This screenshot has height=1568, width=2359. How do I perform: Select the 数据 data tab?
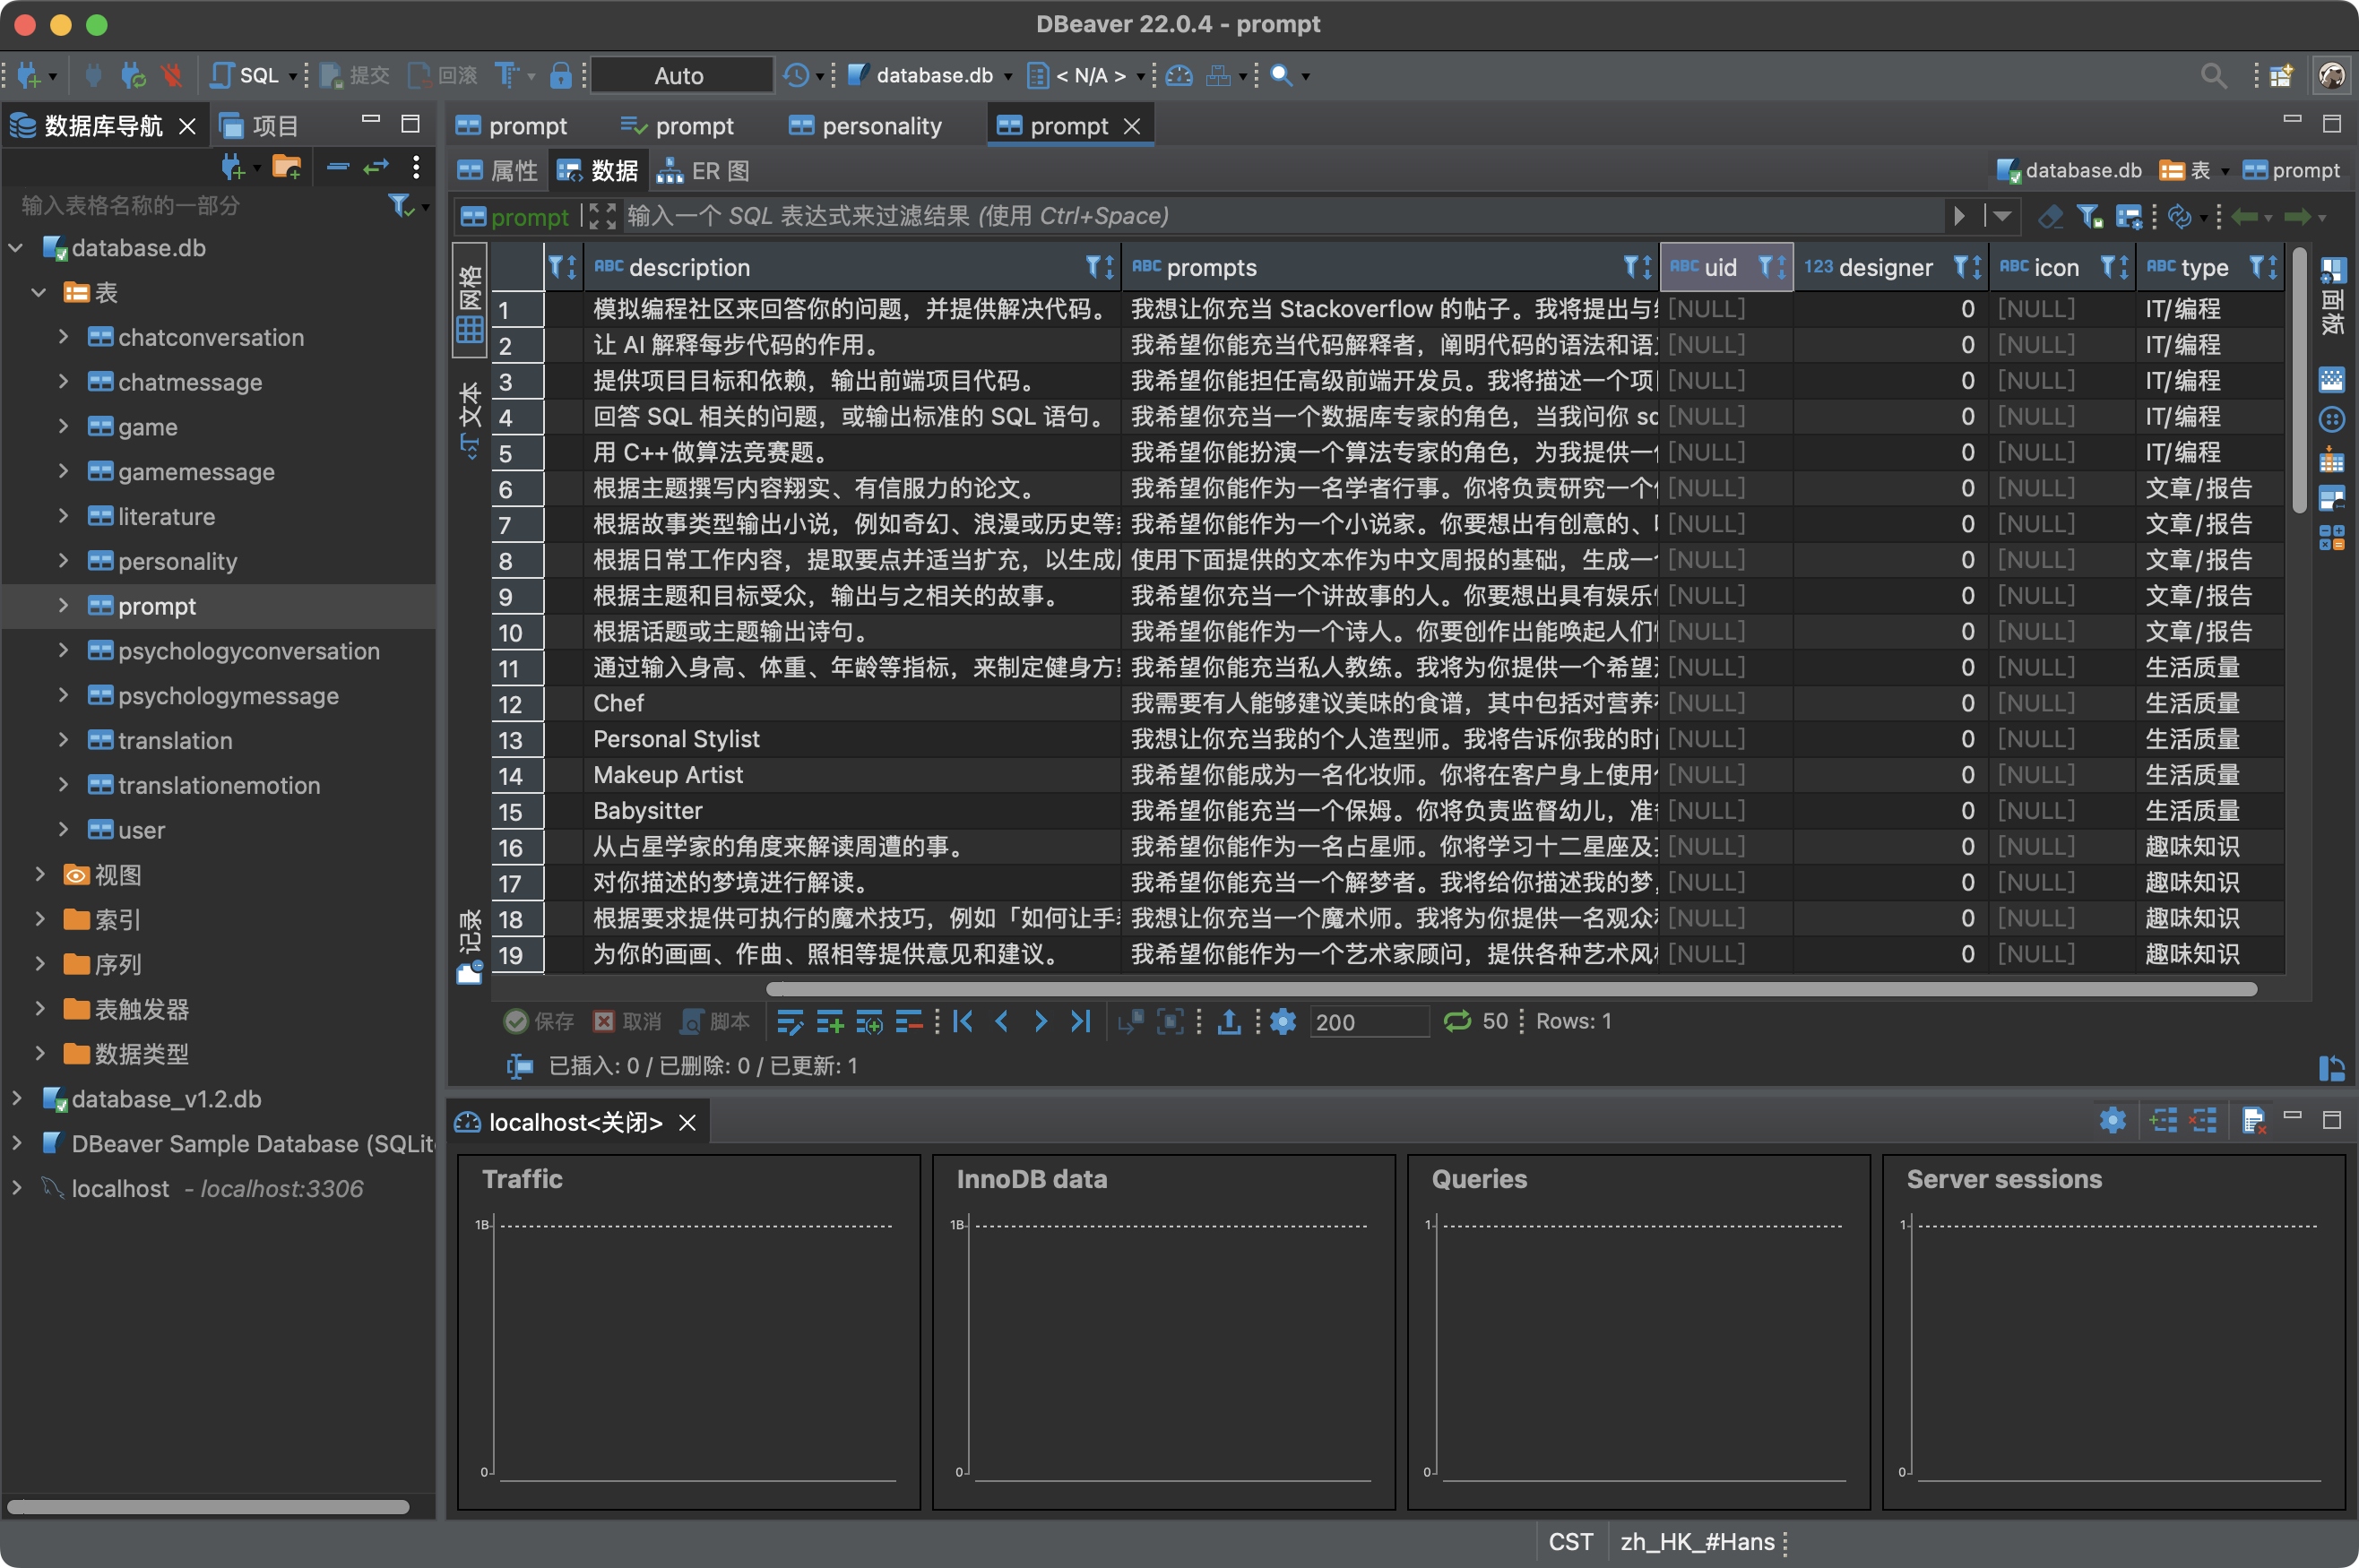598,171
